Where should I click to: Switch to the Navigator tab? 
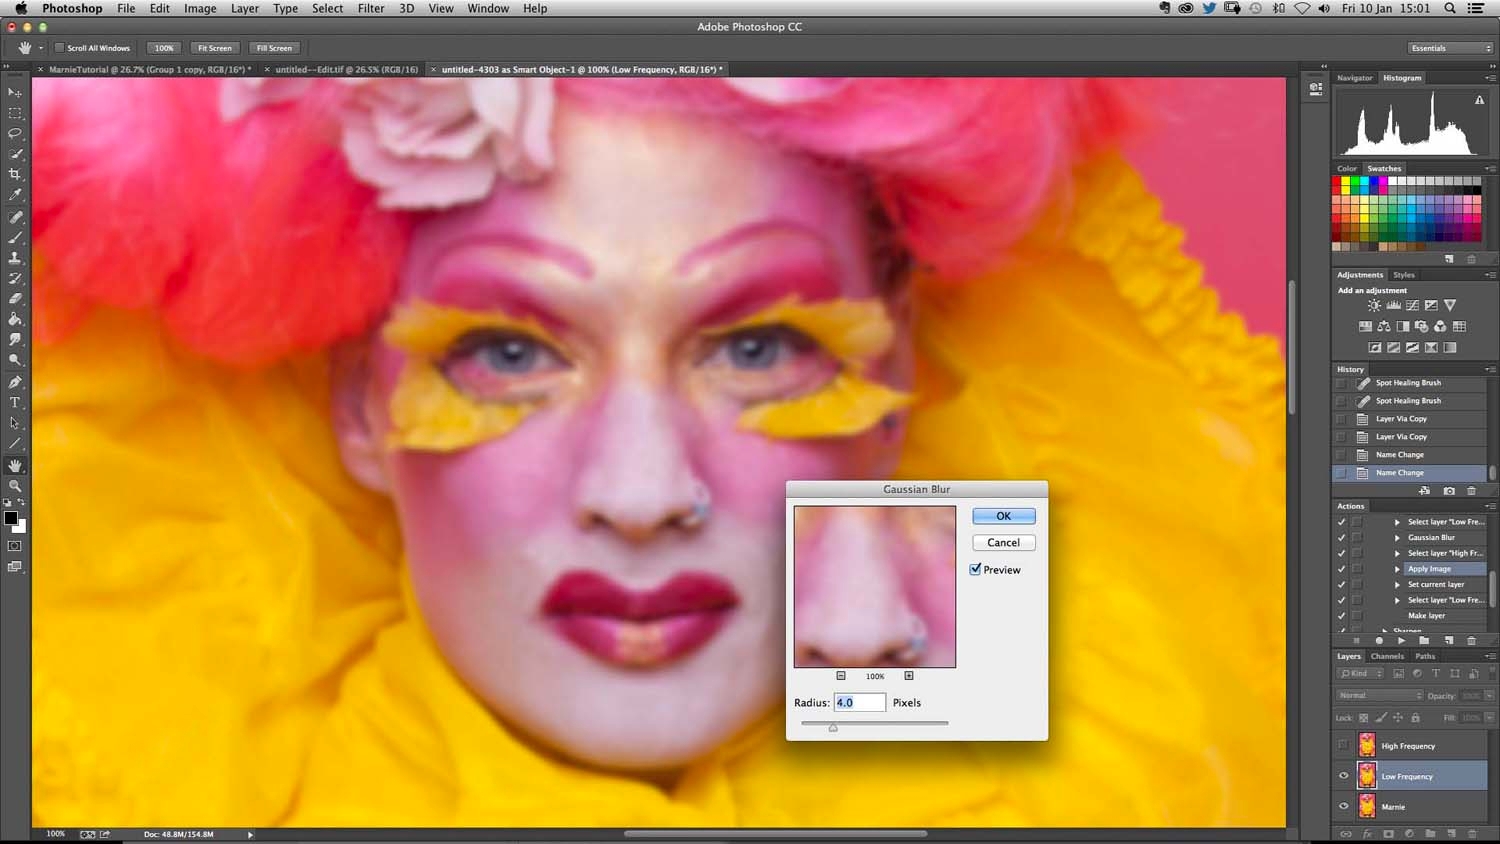[x=1355, y=77]
